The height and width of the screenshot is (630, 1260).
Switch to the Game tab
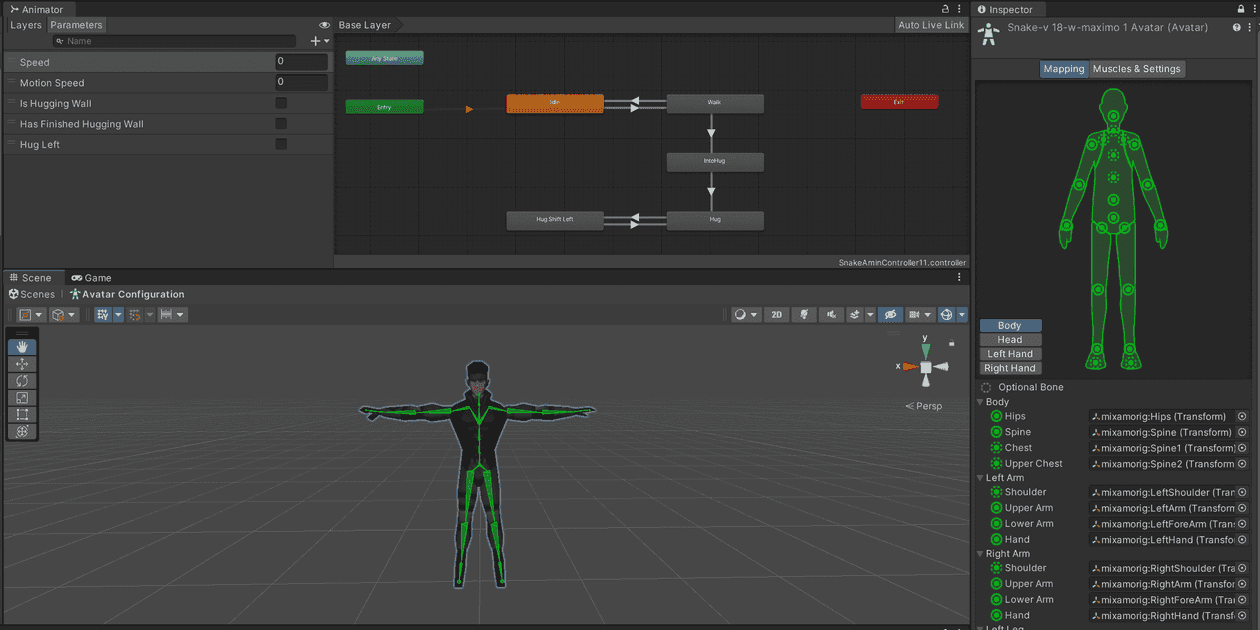[90, 277]
